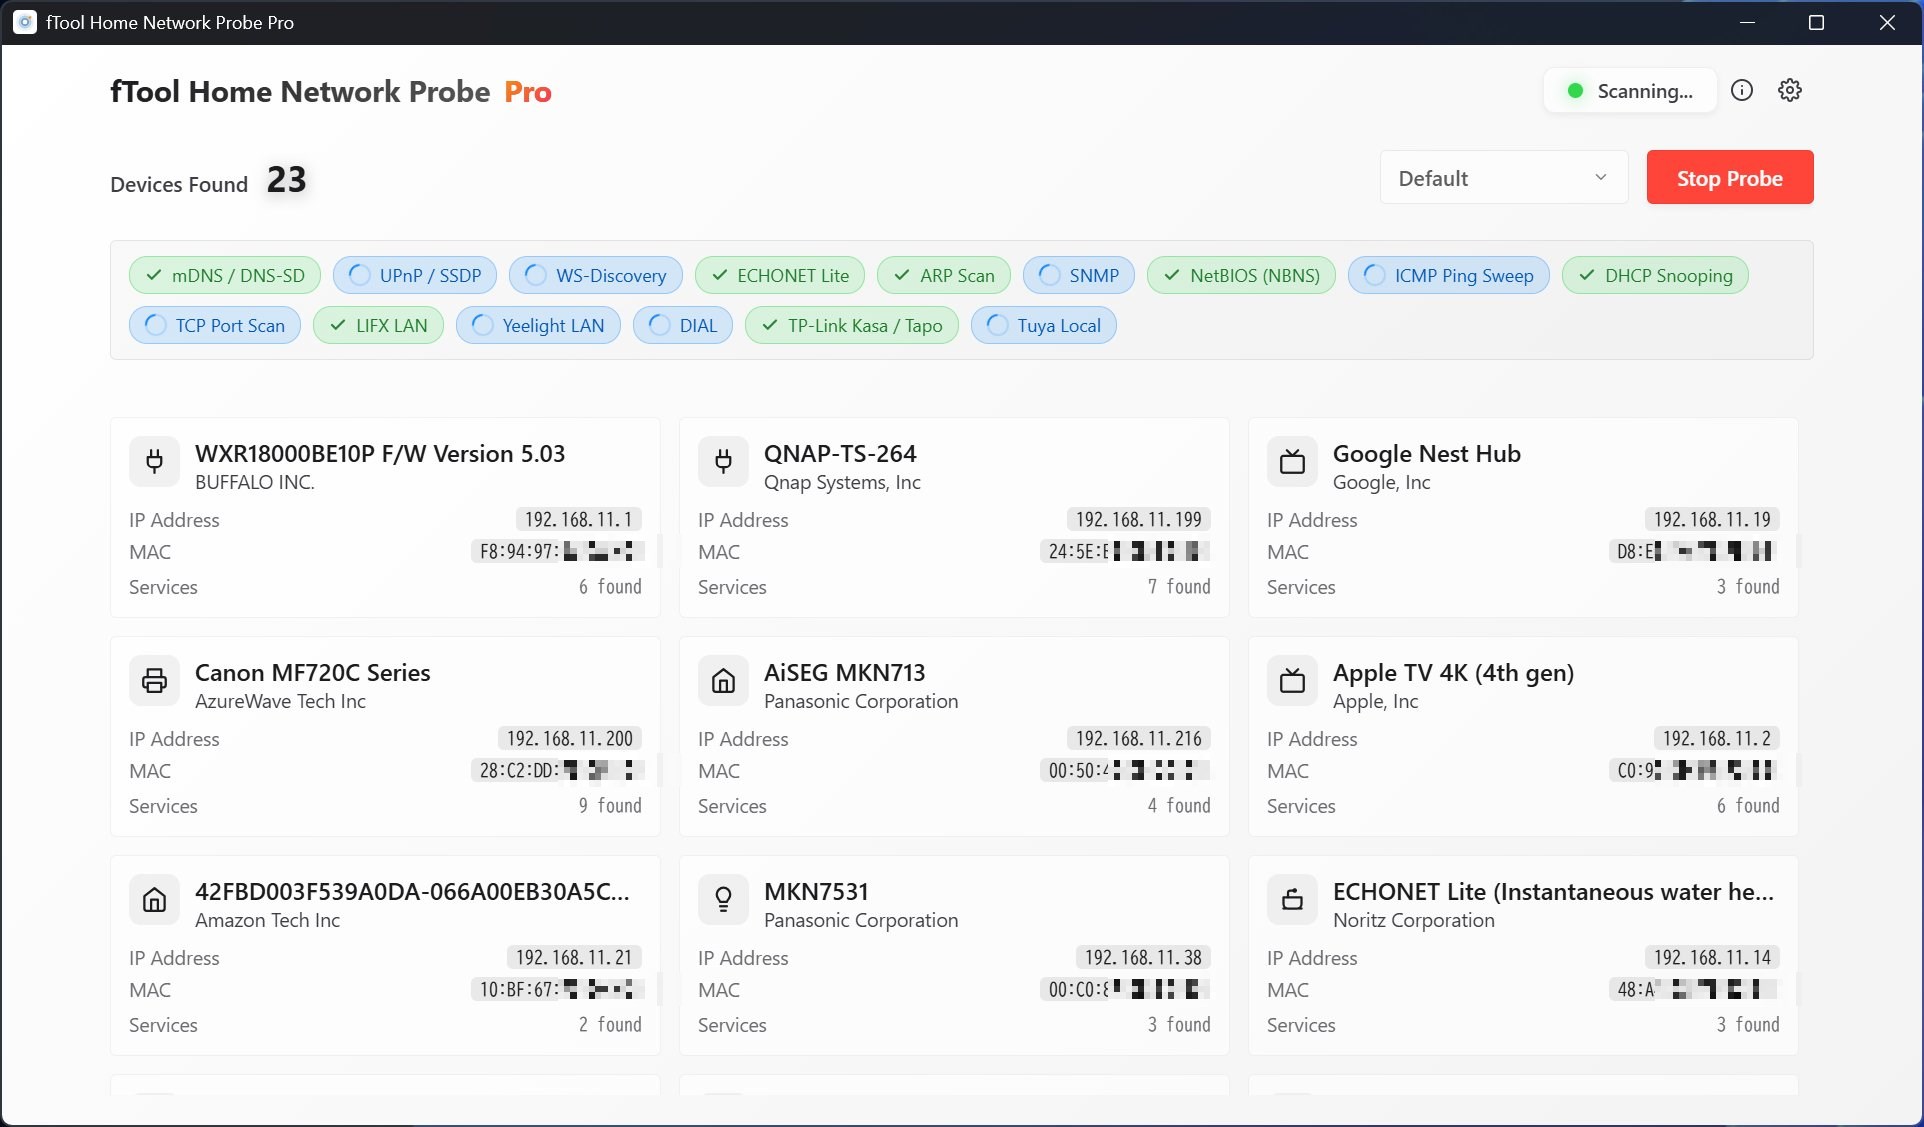Disable the TP-Link Kasa / Tapo protocol
Screen dimensions: 1924x1127
point(851,325)
